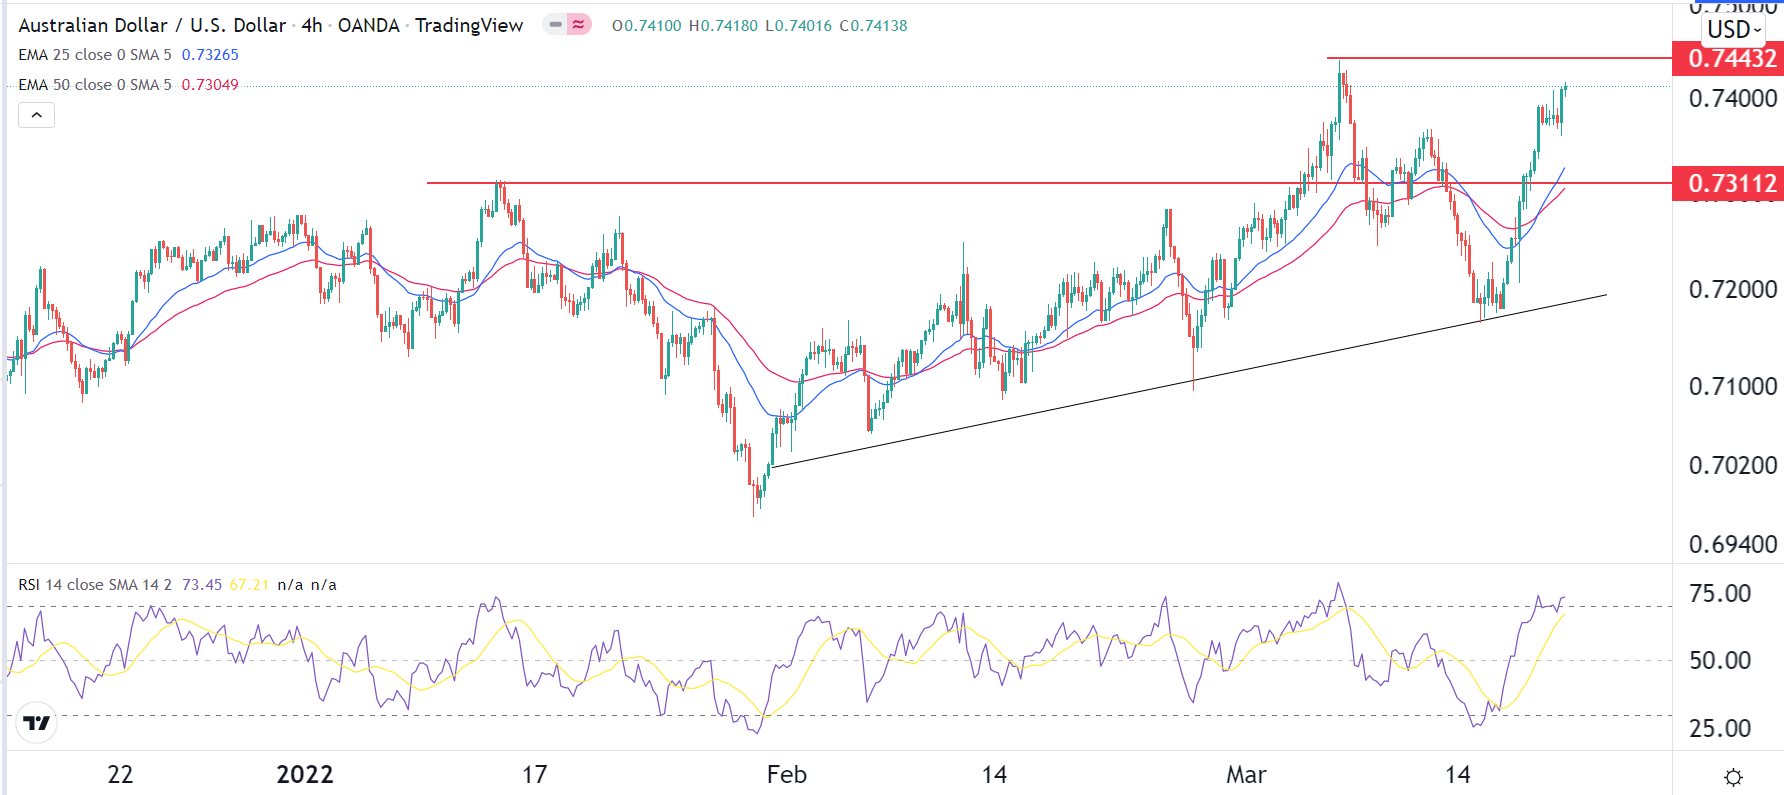This screenshot has width=1784, height=795.
Task: Click the grey dash status icon
Action: tap(555, 25)
